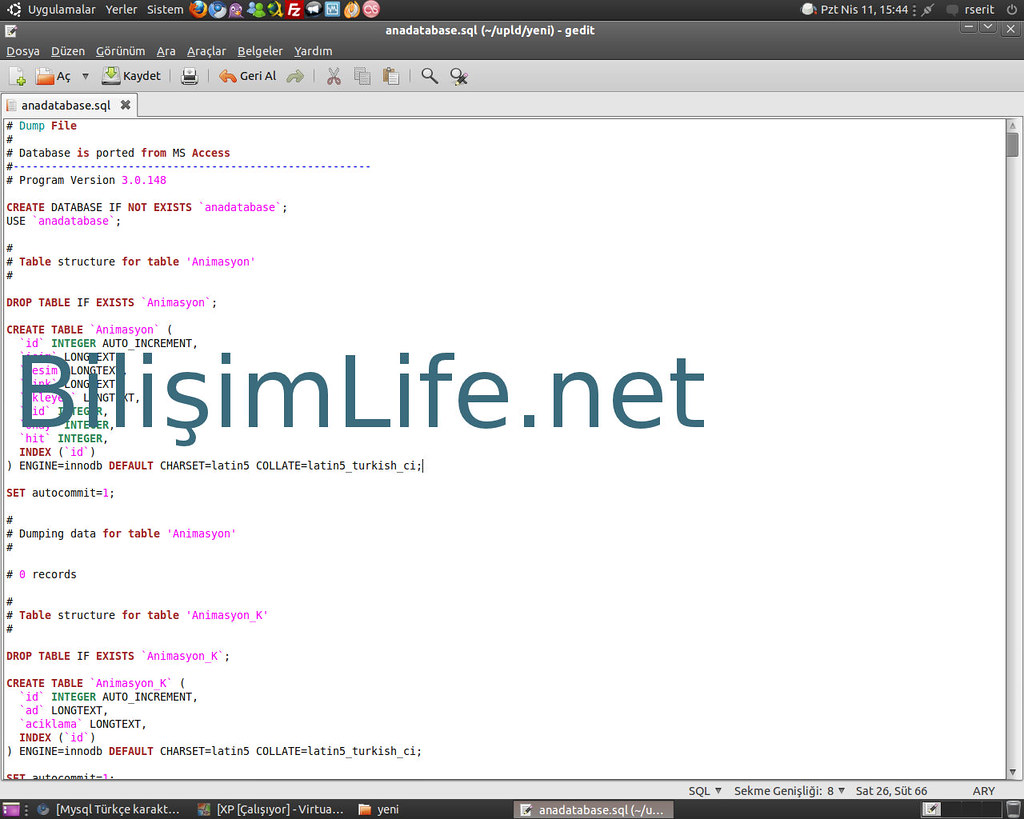Paste clipboard contents via toolbar
The image size is (1024, 819).
point(391,75)
